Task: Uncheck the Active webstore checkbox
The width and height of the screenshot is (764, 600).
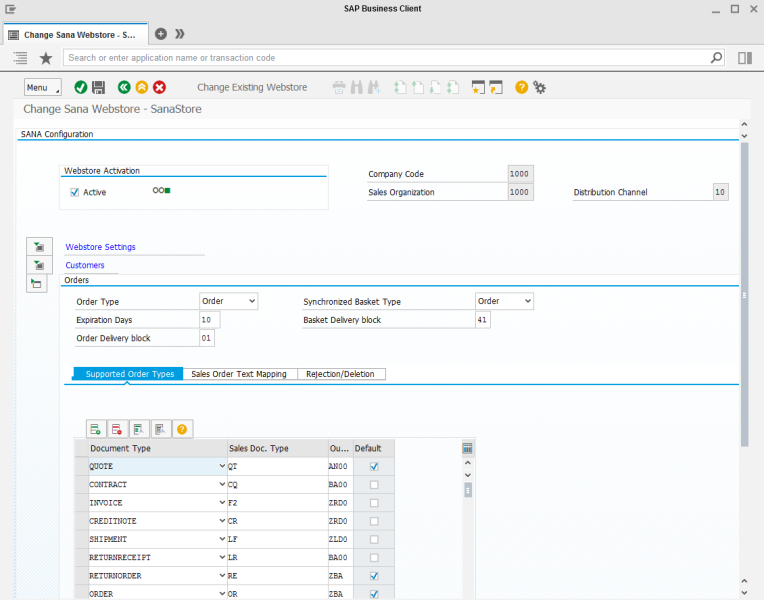Action: pyautogui.click(x=75, y=192)
